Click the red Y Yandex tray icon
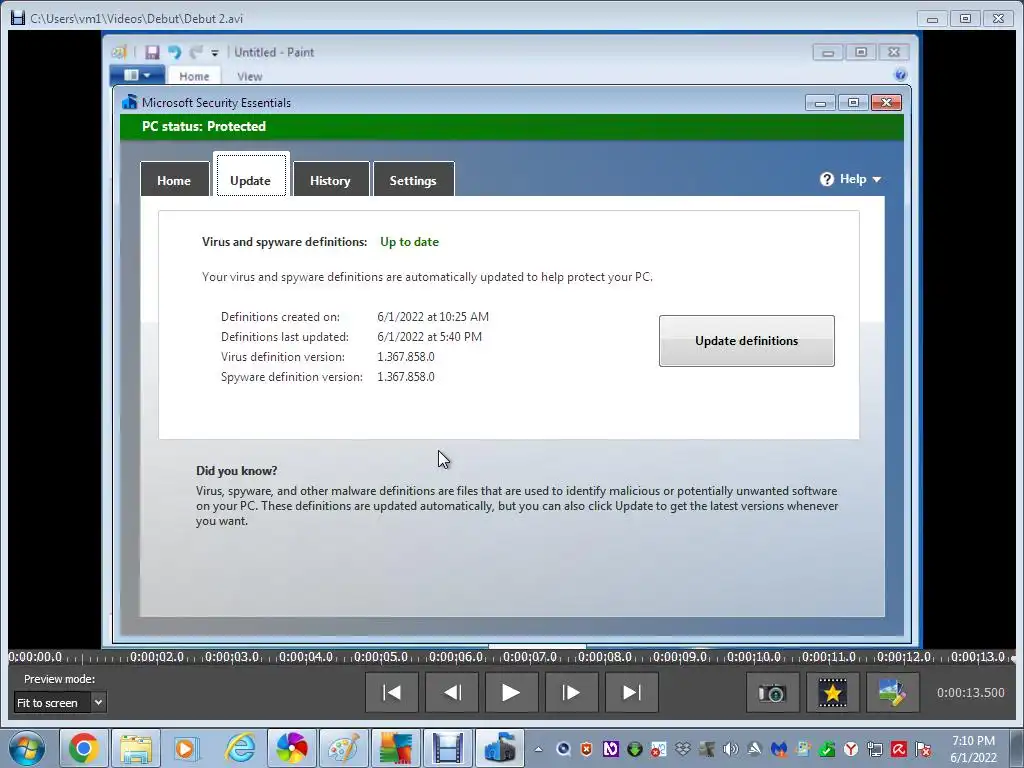Image resolution: width=1024 pixels, height=768 pixels. click(851, 749)
